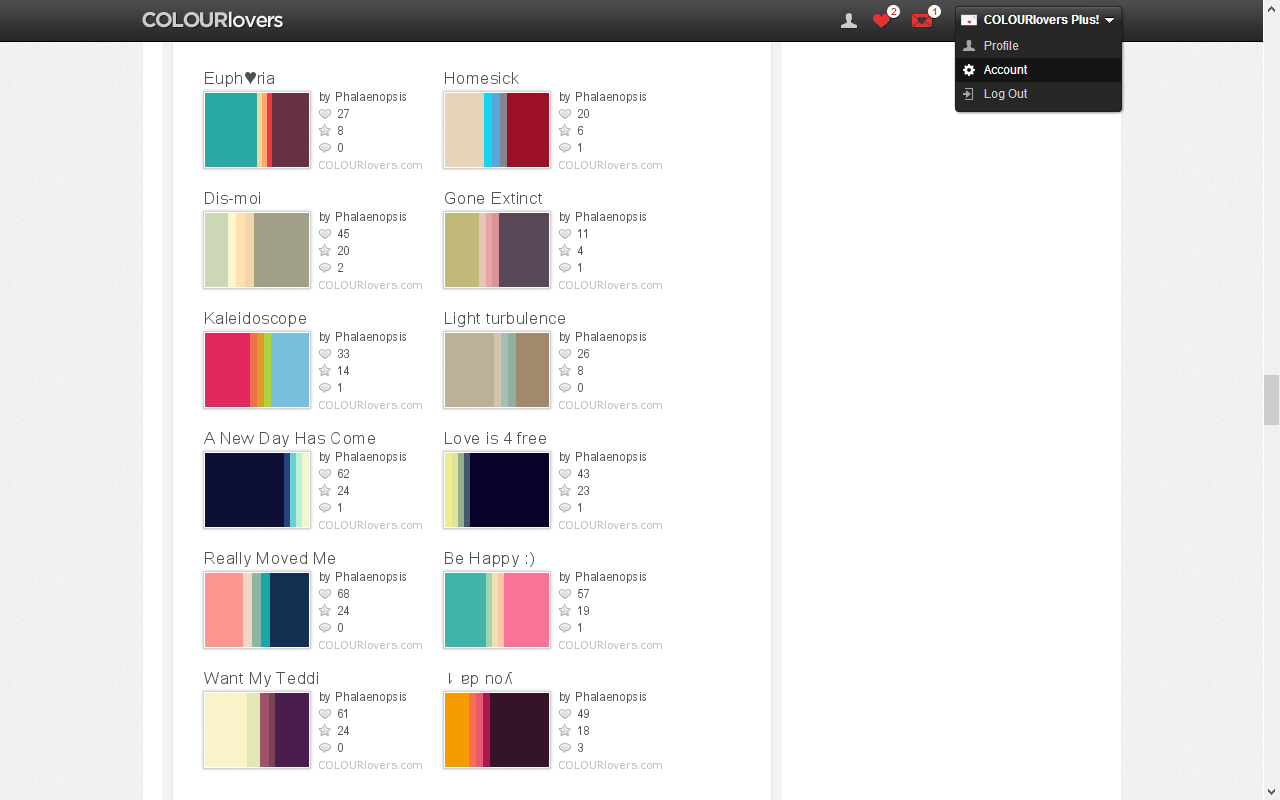Viewport: 1280px width, 800px height.
Task: Click the Gone Extinct palette thumbnail
Action: [x=497, y=250]
